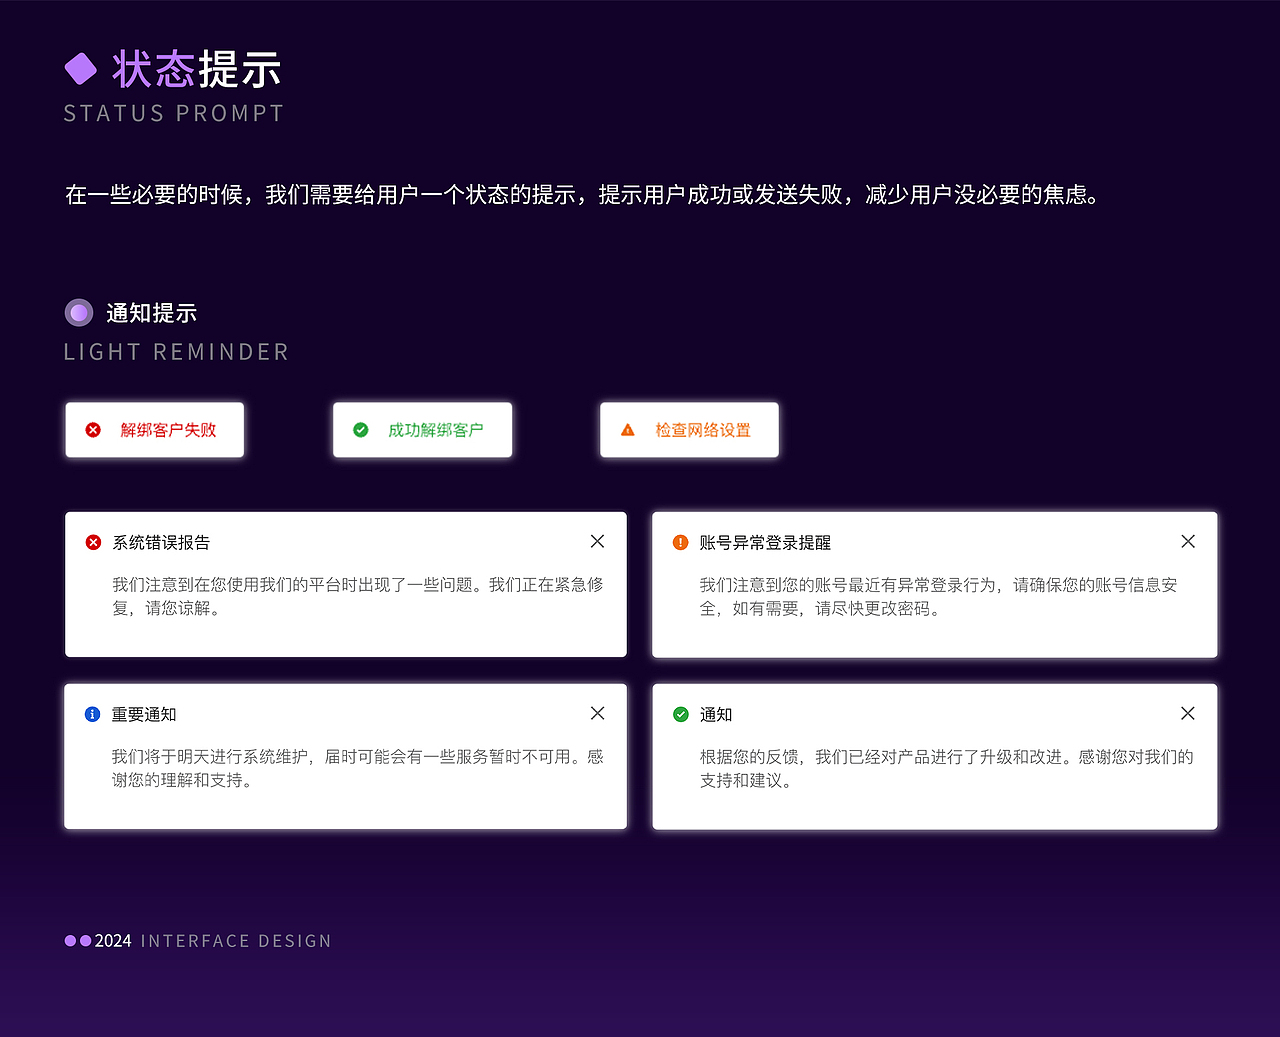
Task: Dismiss the 系统错误报告 notification
Action: point(597,541)
